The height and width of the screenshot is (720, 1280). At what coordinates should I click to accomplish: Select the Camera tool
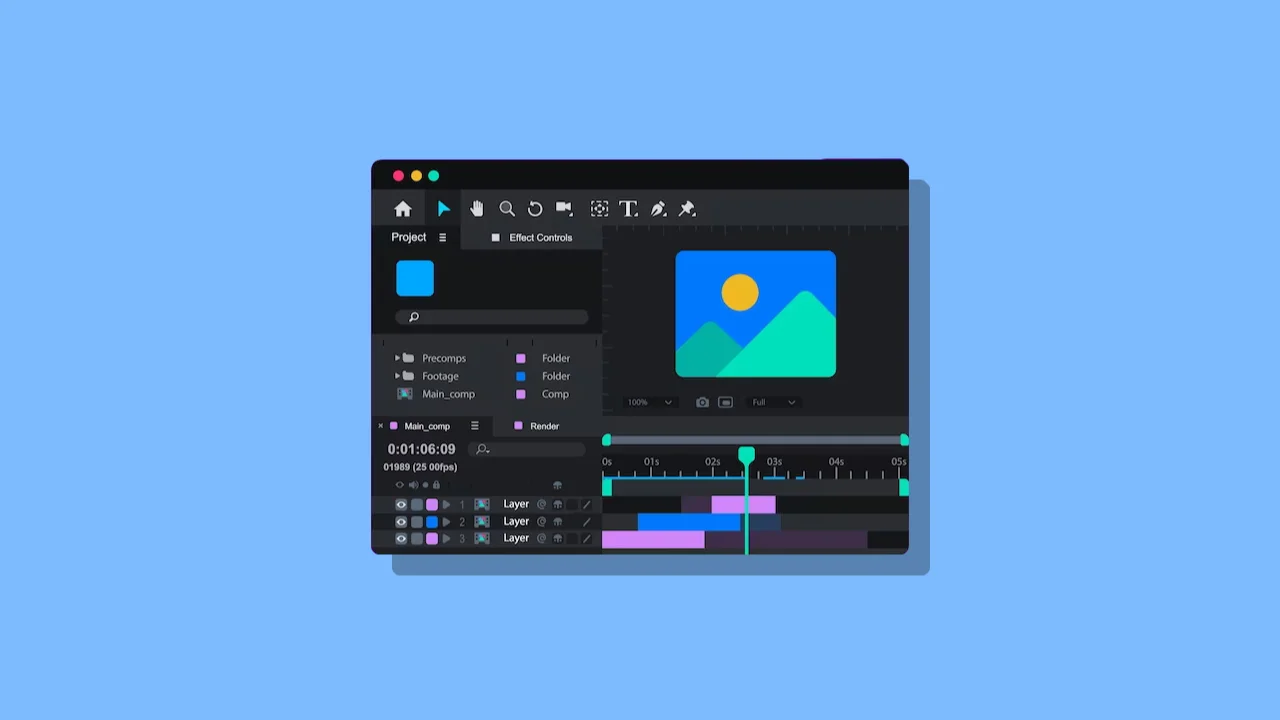[x=564, y=208]
